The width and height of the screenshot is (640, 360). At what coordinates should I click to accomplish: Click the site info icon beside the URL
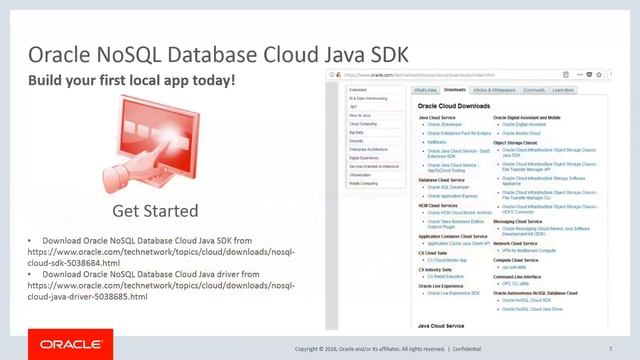pyautogui.click(x=331, y=75)
